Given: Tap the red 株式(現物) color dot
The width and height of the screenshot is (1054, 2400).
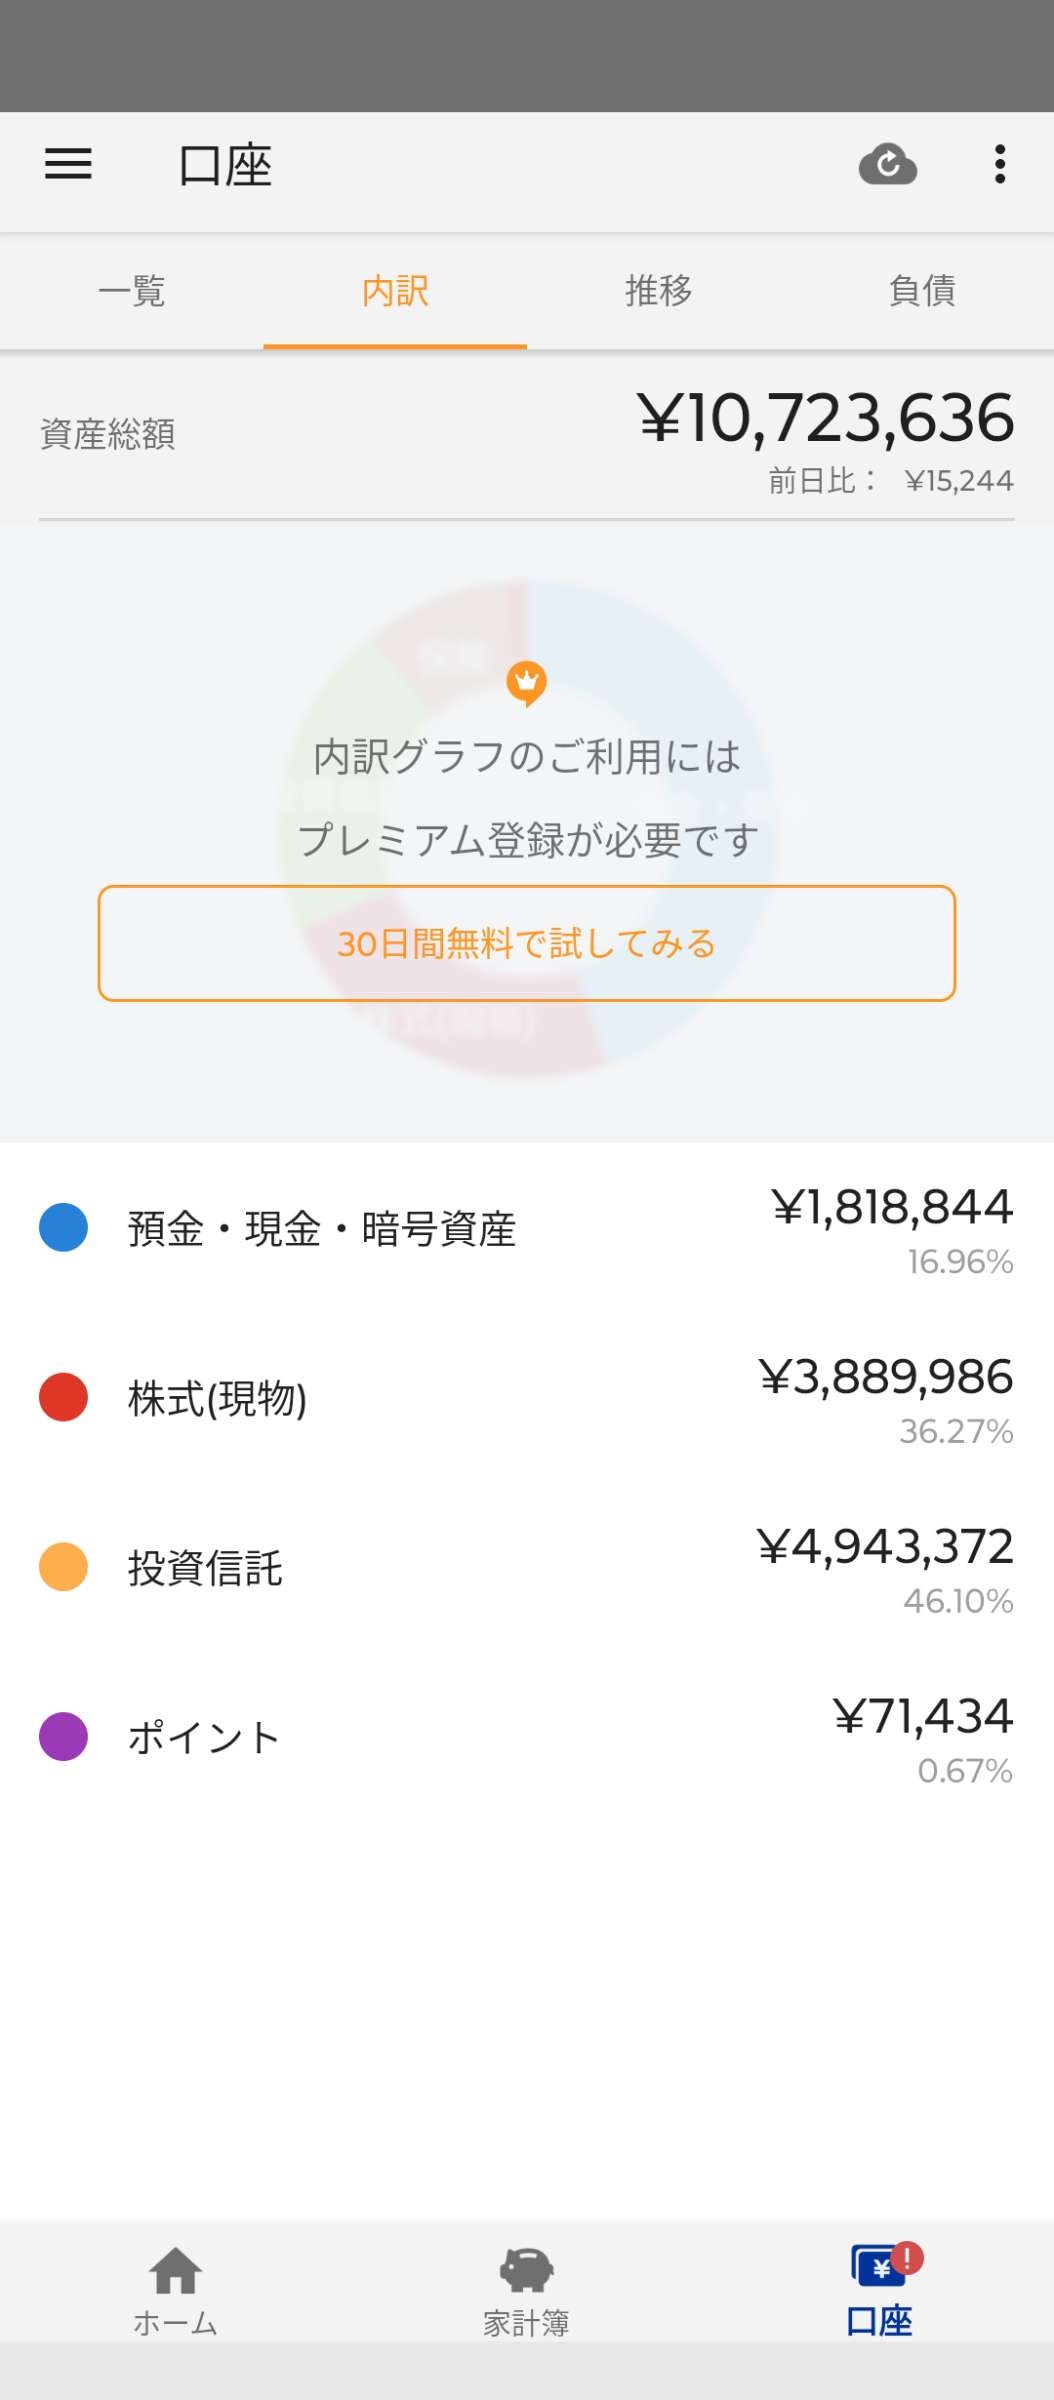Looking at the screenshot, I should coord(63,1397).
